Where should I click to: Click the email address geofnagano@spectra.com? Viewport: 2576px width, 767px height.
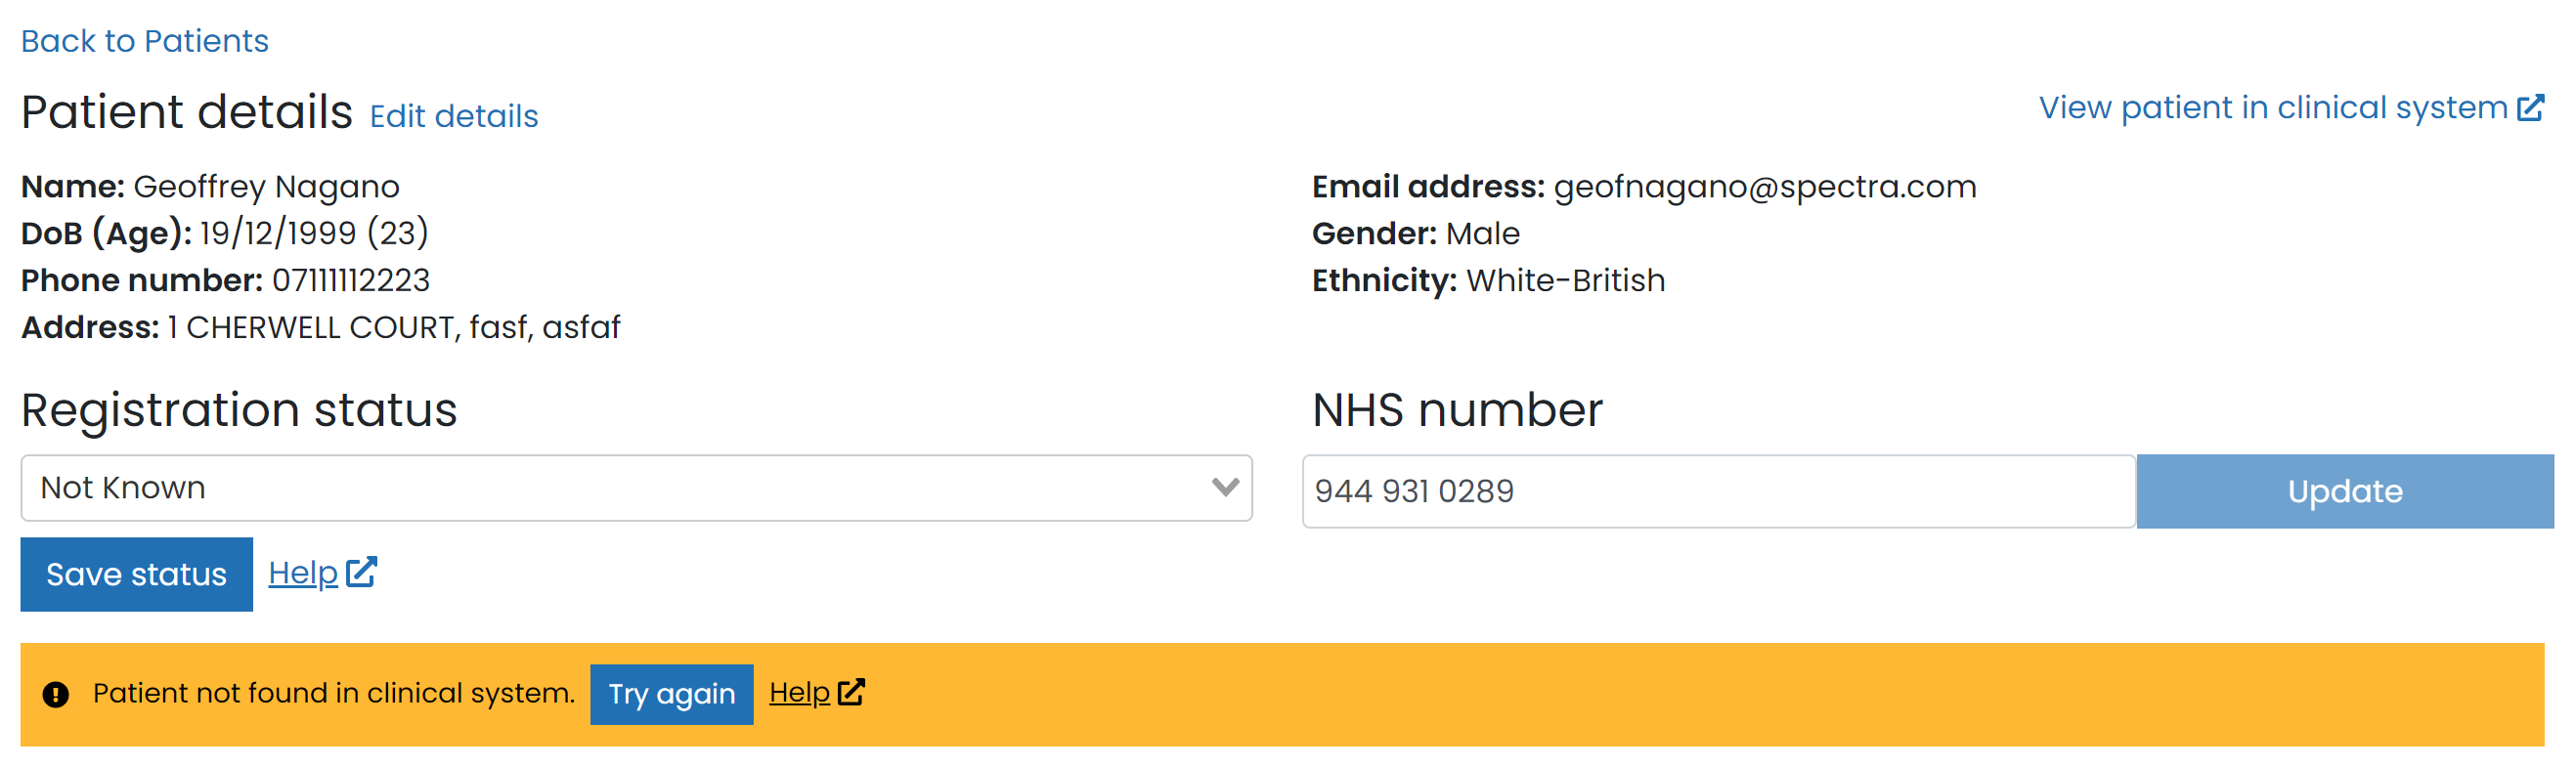click(1764, 187)
